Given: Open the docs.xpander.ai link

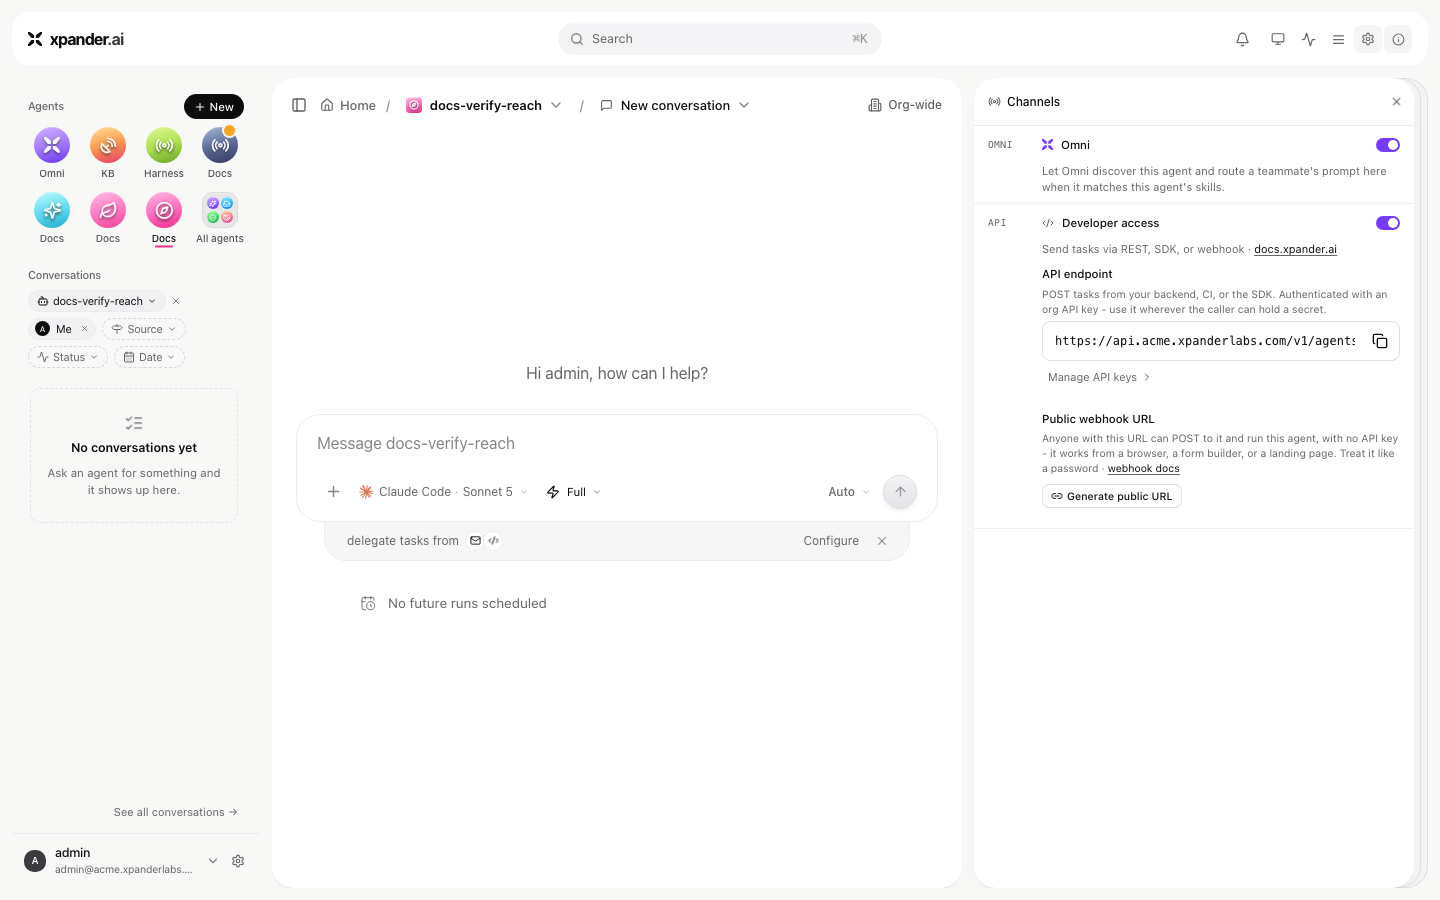Looking at the screenshot, I should pos(1295,249).
